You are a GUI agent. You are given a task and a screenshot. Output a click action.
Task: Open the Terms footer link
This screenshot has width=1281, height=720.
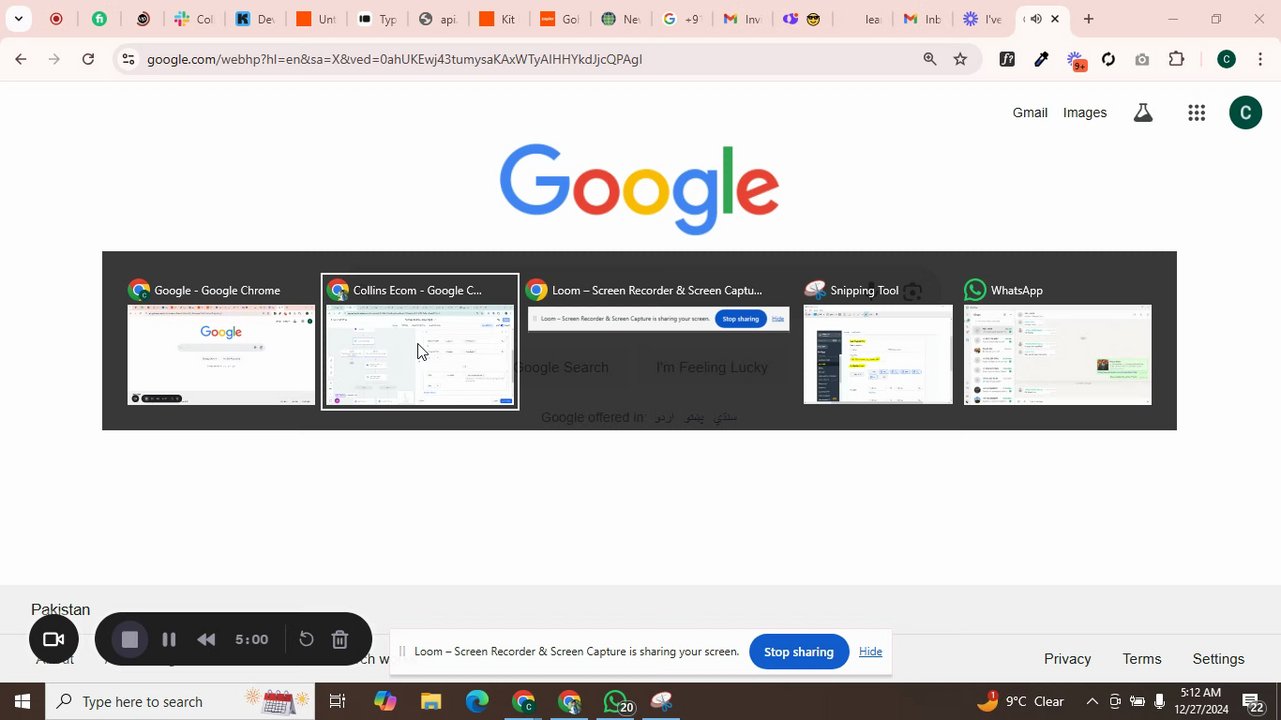point(1142,659)
